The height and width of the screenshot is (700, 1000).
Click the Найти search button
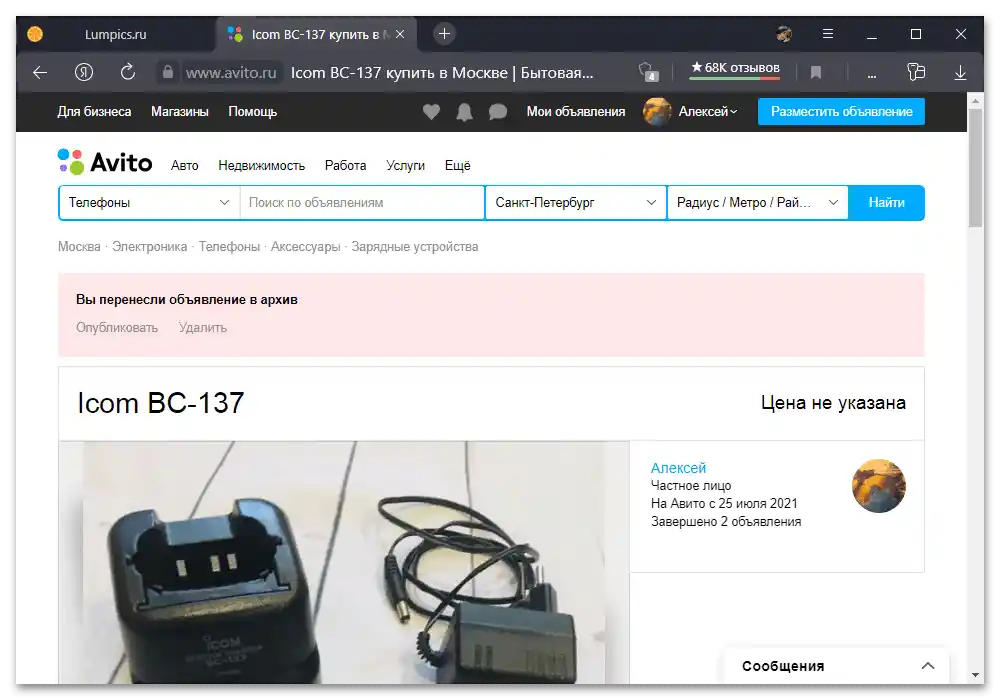point(886,203)
